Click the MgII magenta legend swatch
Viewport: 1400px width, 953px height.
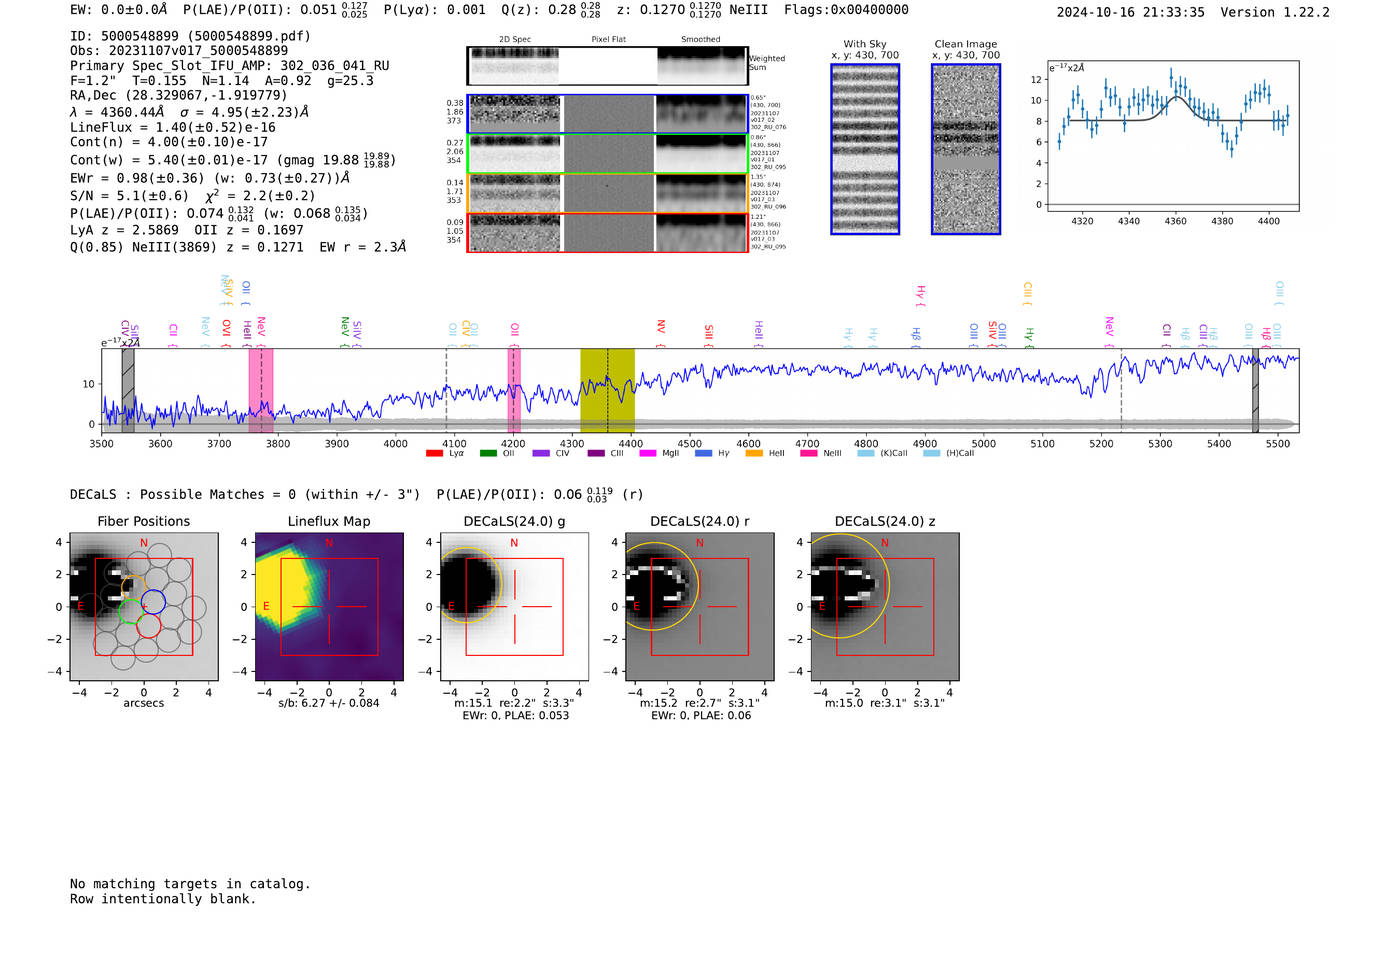648,453
